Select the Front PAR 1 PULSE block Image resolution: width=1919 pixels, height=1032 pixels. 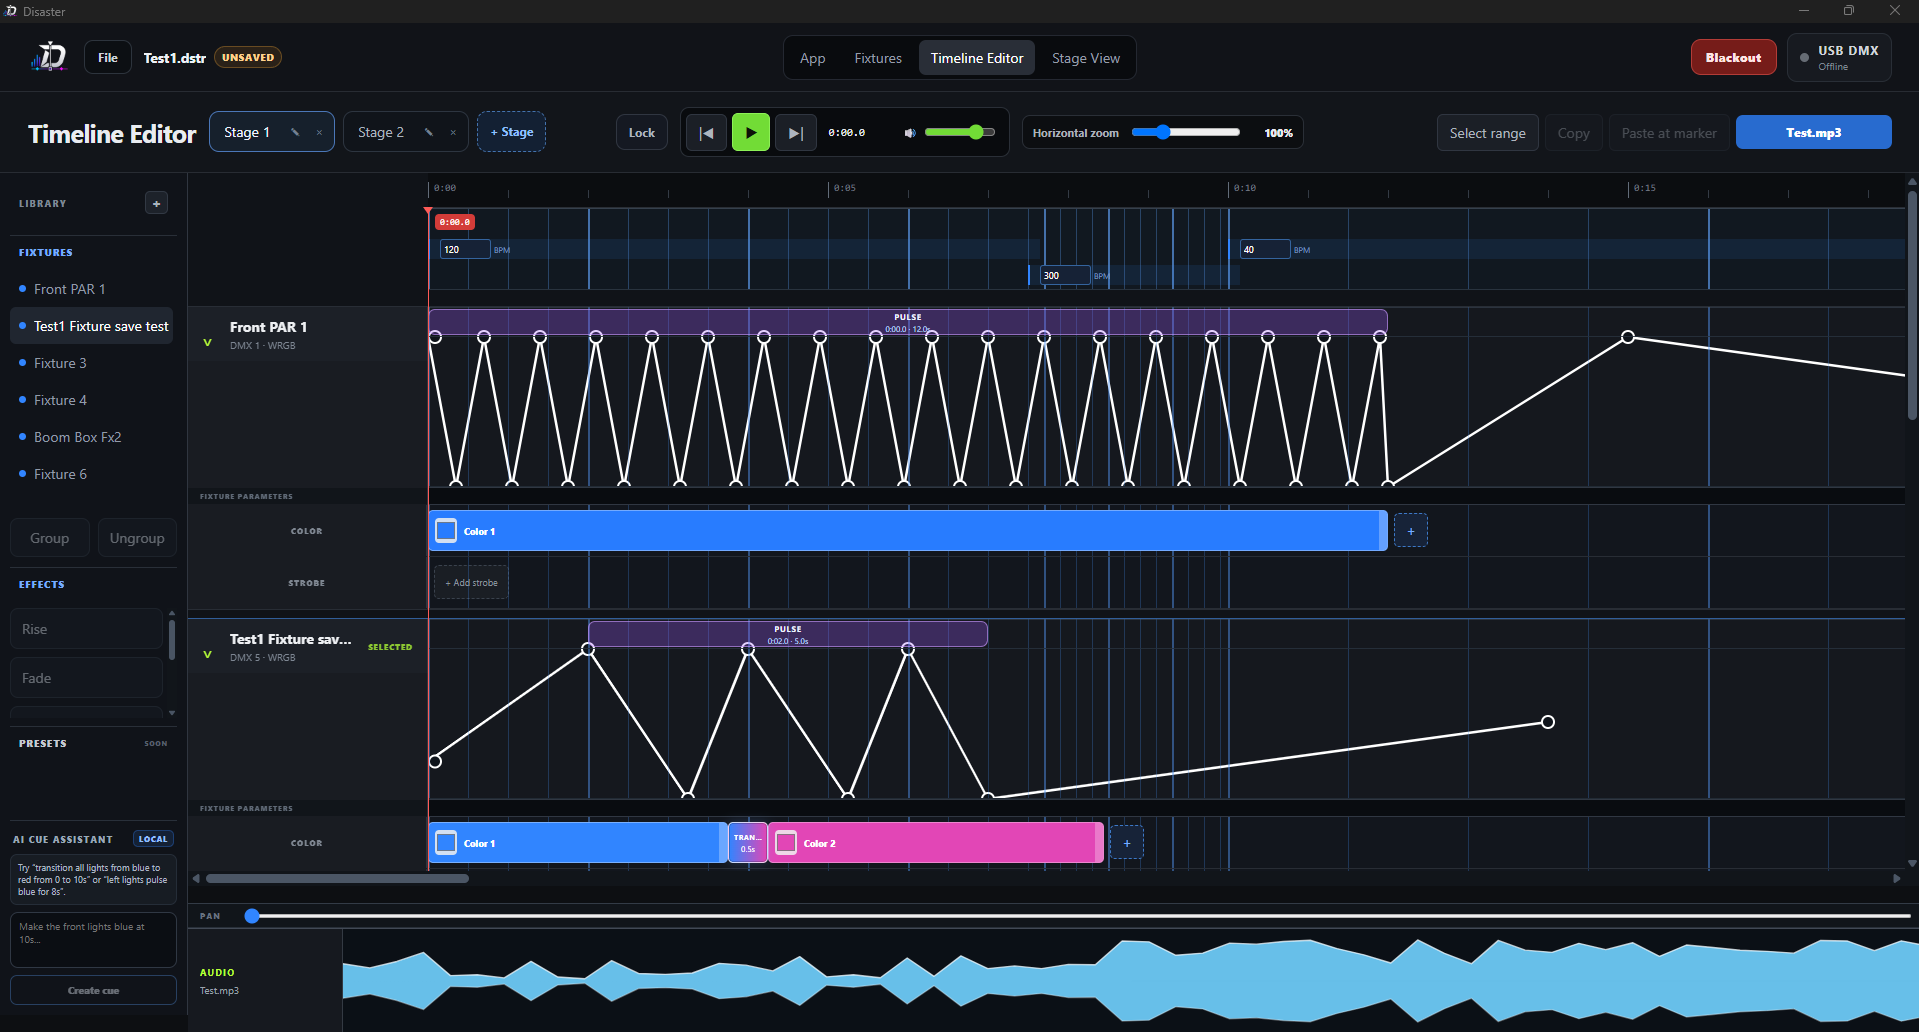point(908,322)
